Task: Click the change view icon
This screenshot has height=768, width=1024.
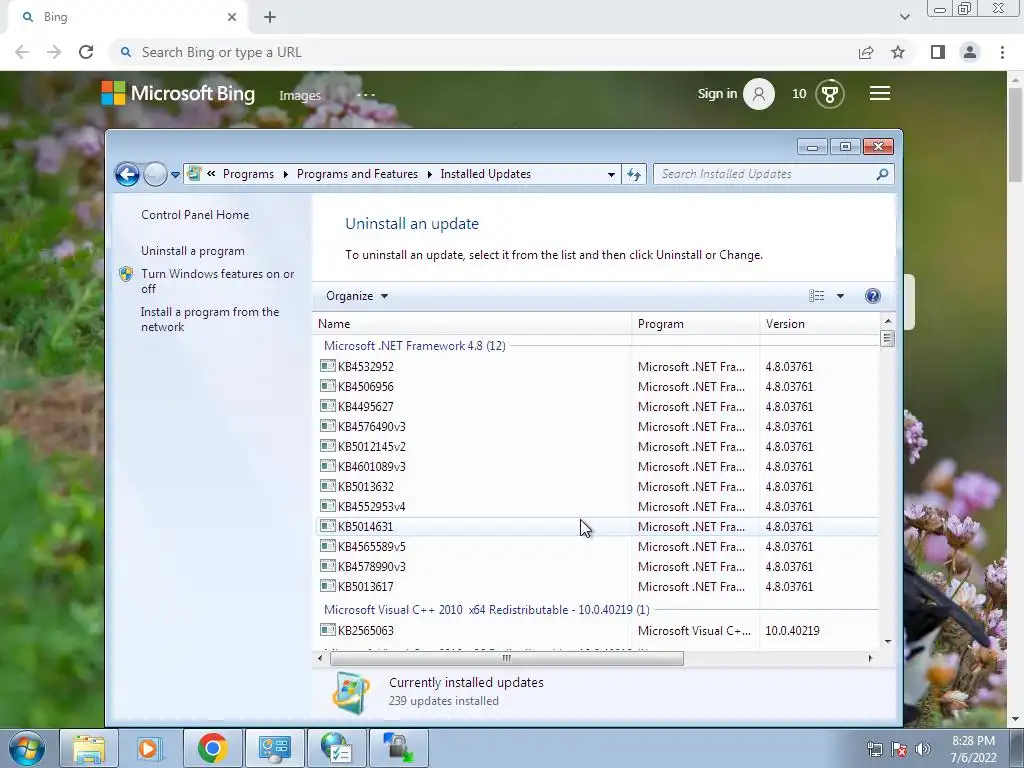Action: [x=816, y=296]
